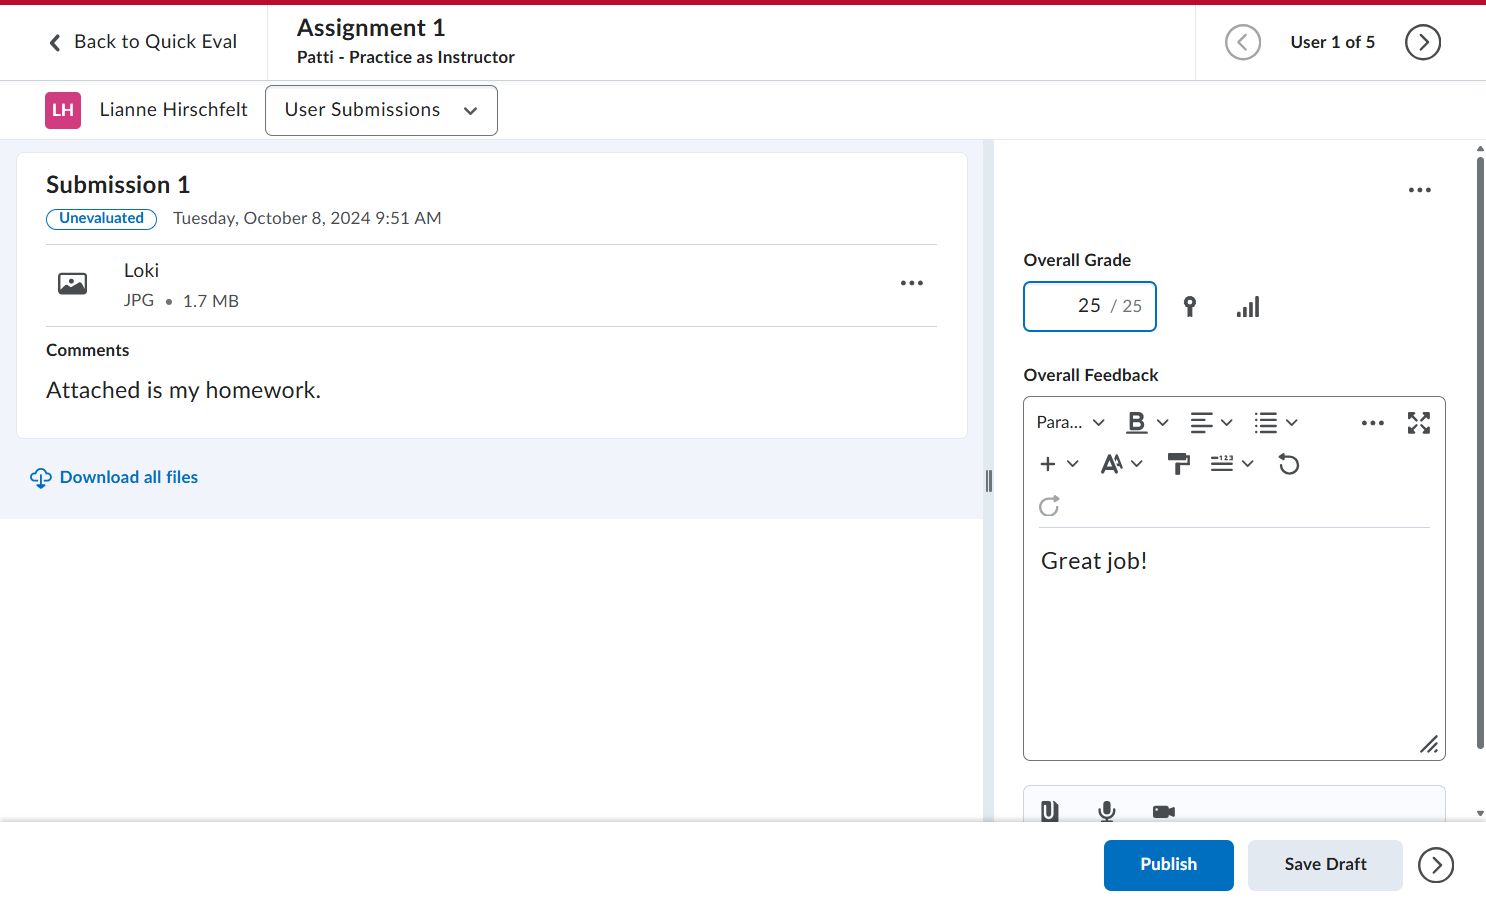Expand feedback editor to fullscreen

(1419, 423)
